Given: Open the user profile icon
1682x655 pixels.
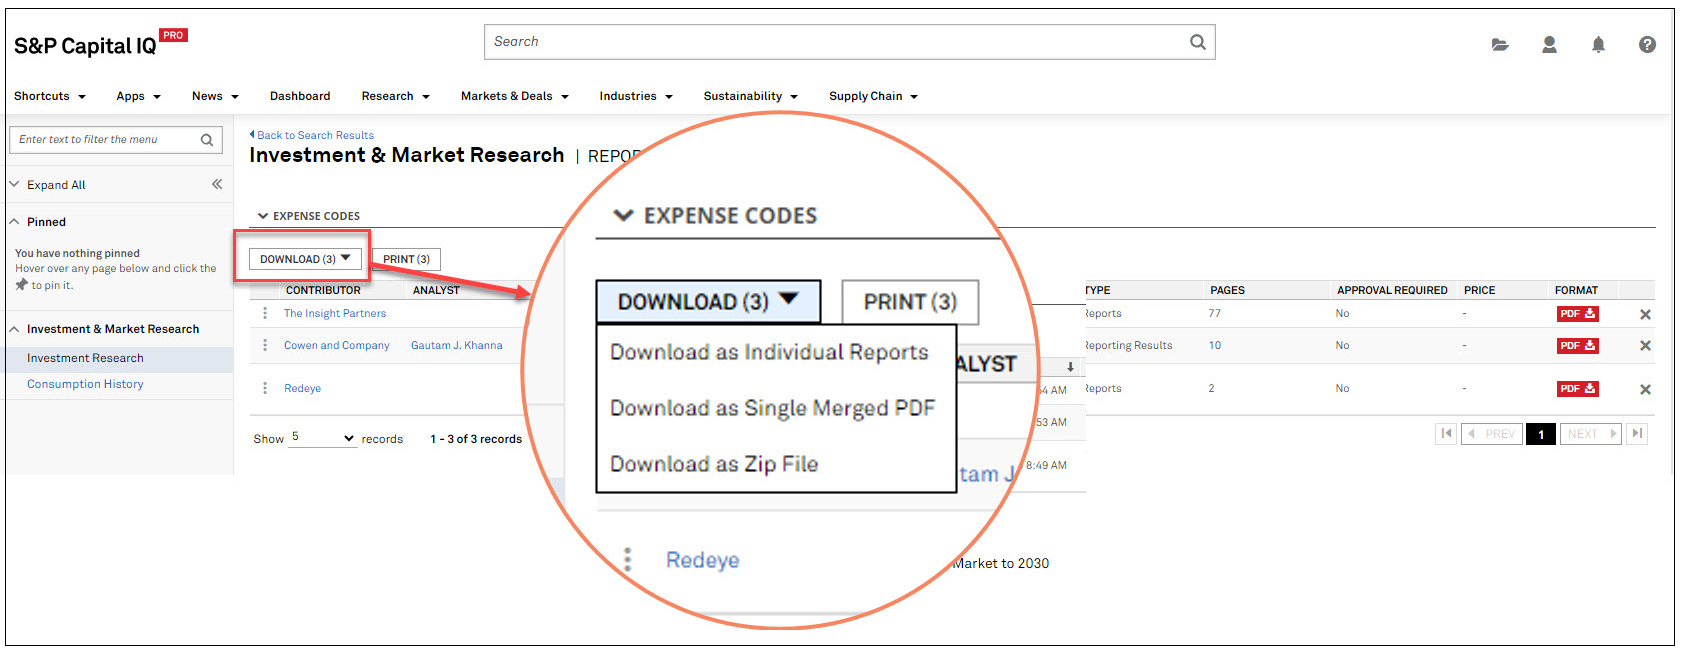Looking at the screenshot, I should tap(1549, 45).
